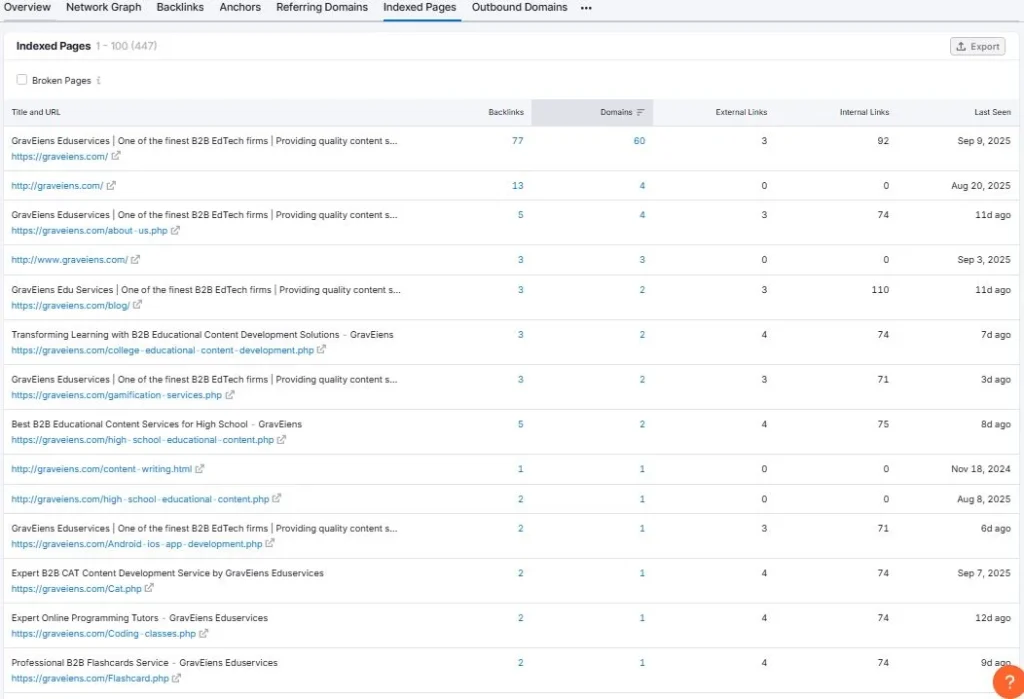Open the Coding-classes.php URL link
This screenshot has width=1024, height=699.
coord(103,634)
